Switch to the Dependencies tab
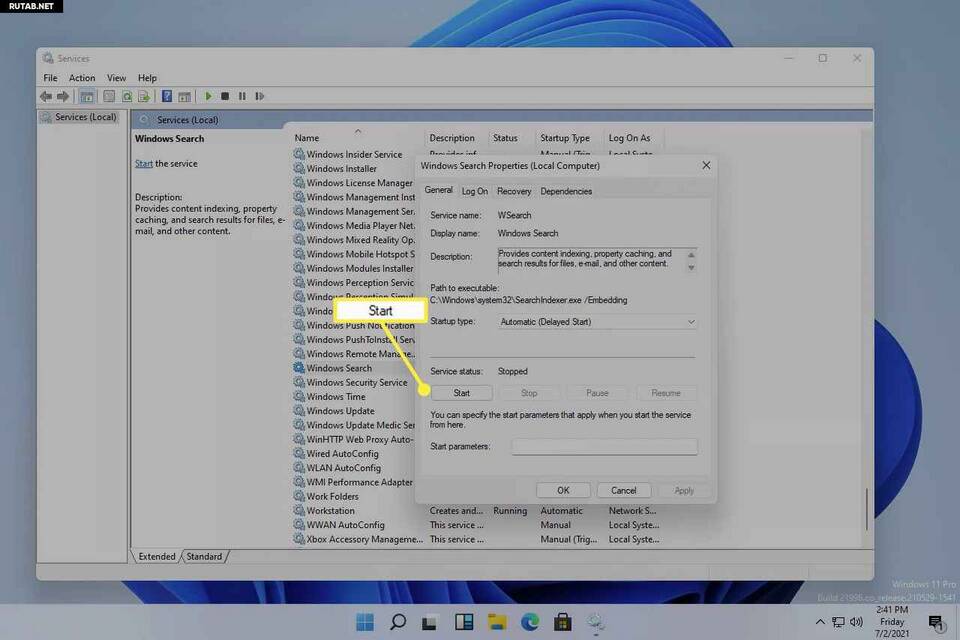The height and width of the screenshot is (640, 960). pos(566,191)
